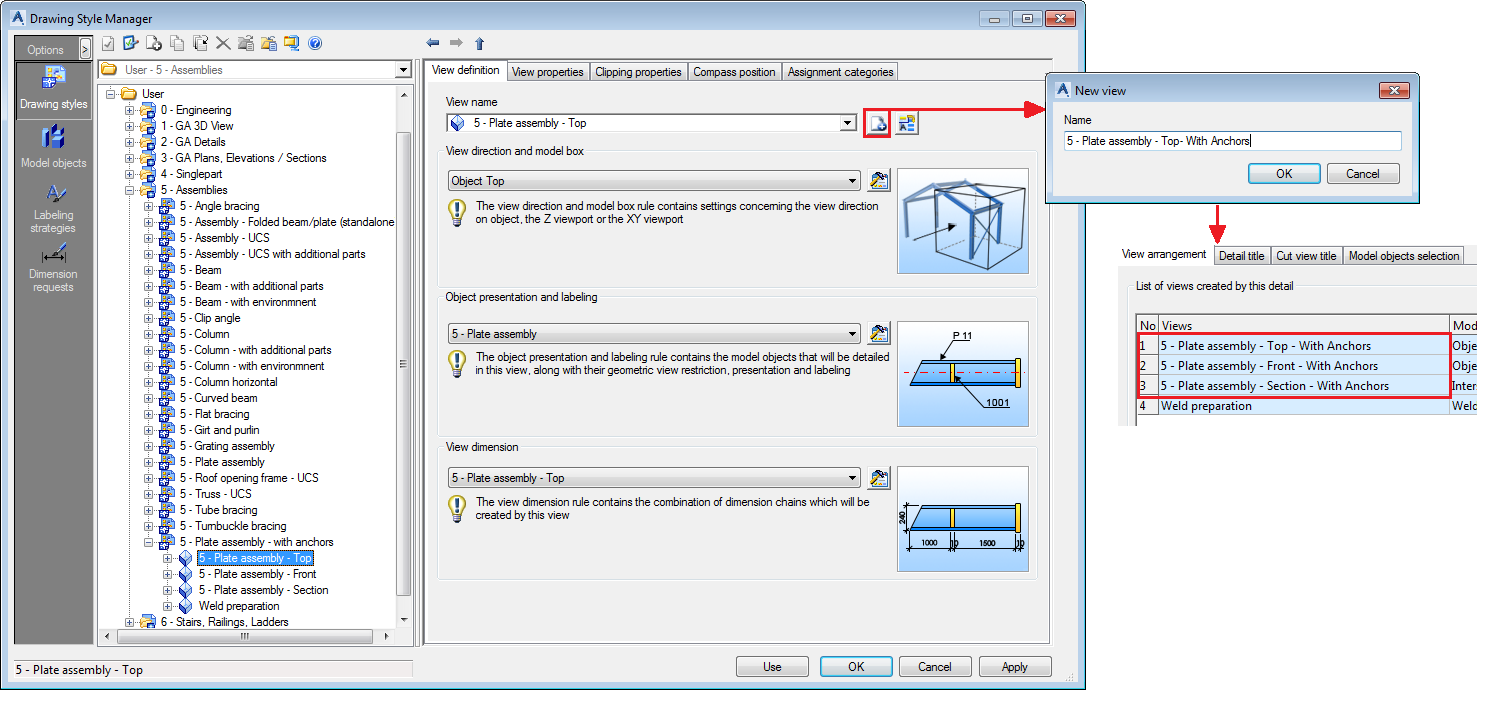Click the yellow folder with sheet toolbar icon
1488x701 pixels.
tap(269, 43)
